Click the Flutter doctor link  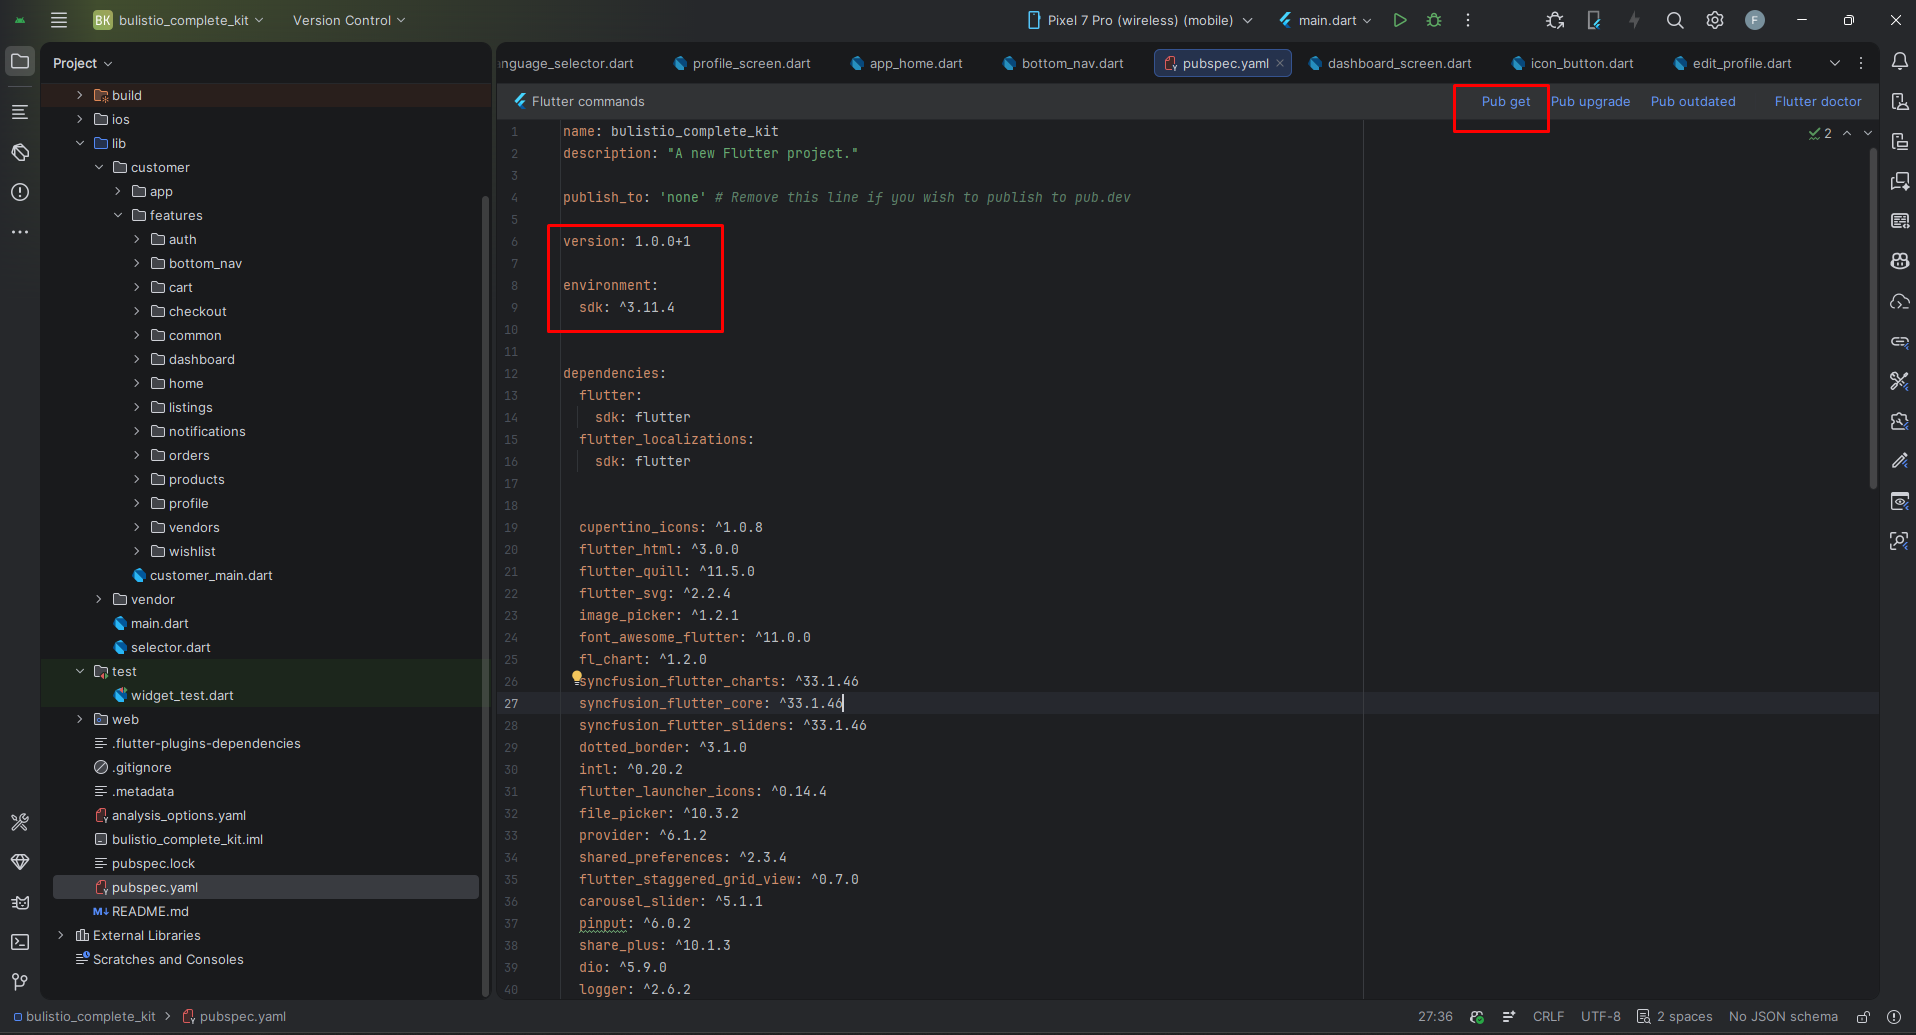click(x=1818, y=101)
